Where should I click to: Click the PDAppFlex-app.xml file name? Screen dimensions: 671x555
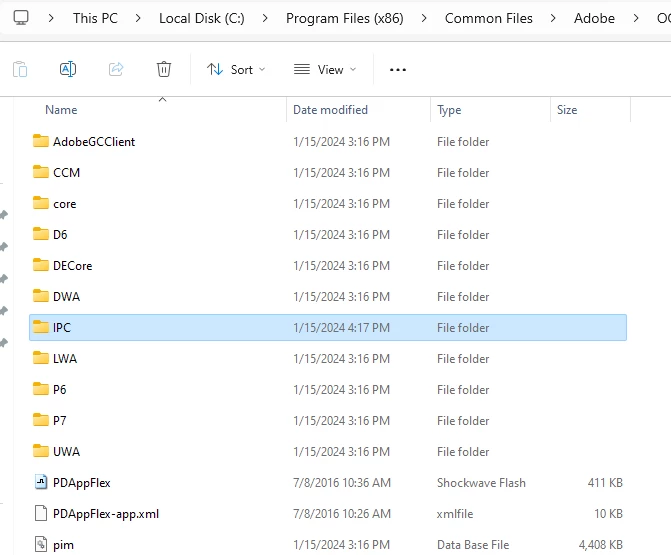(x=106, y=514)
